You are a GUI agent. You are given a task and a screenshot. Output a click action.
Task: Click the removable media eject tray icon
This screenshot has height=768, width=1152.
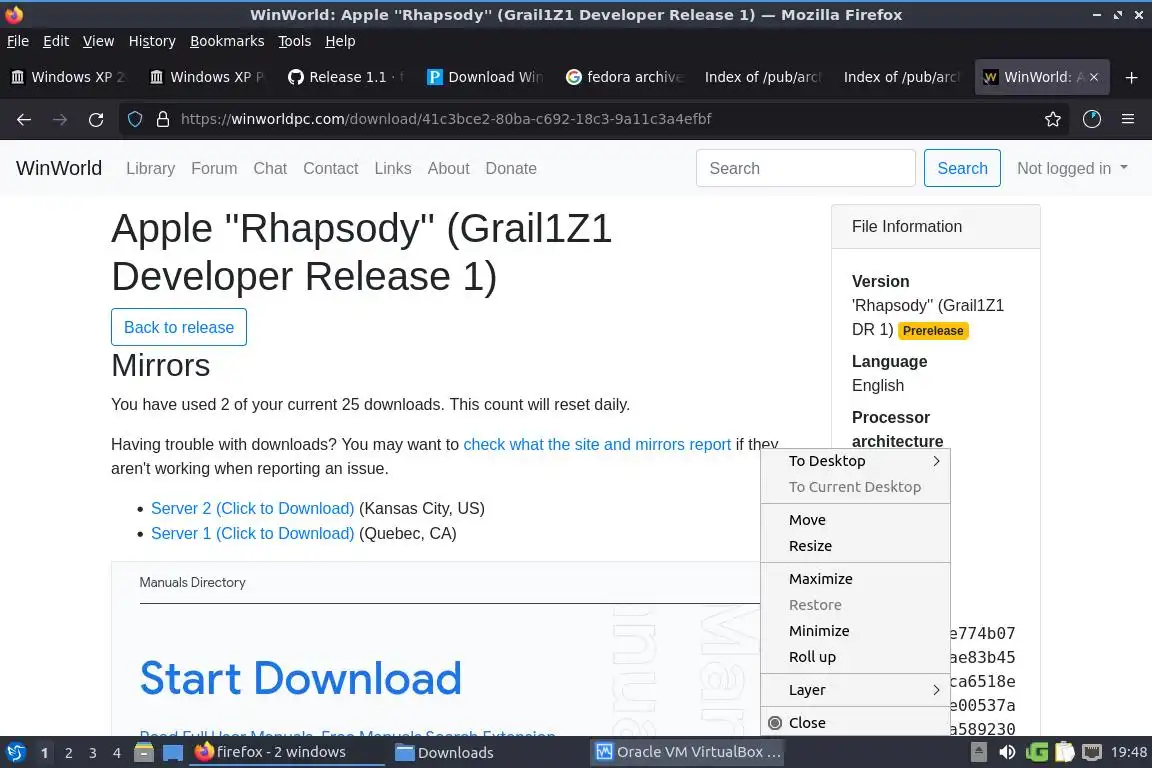click(x=979, y=752)
